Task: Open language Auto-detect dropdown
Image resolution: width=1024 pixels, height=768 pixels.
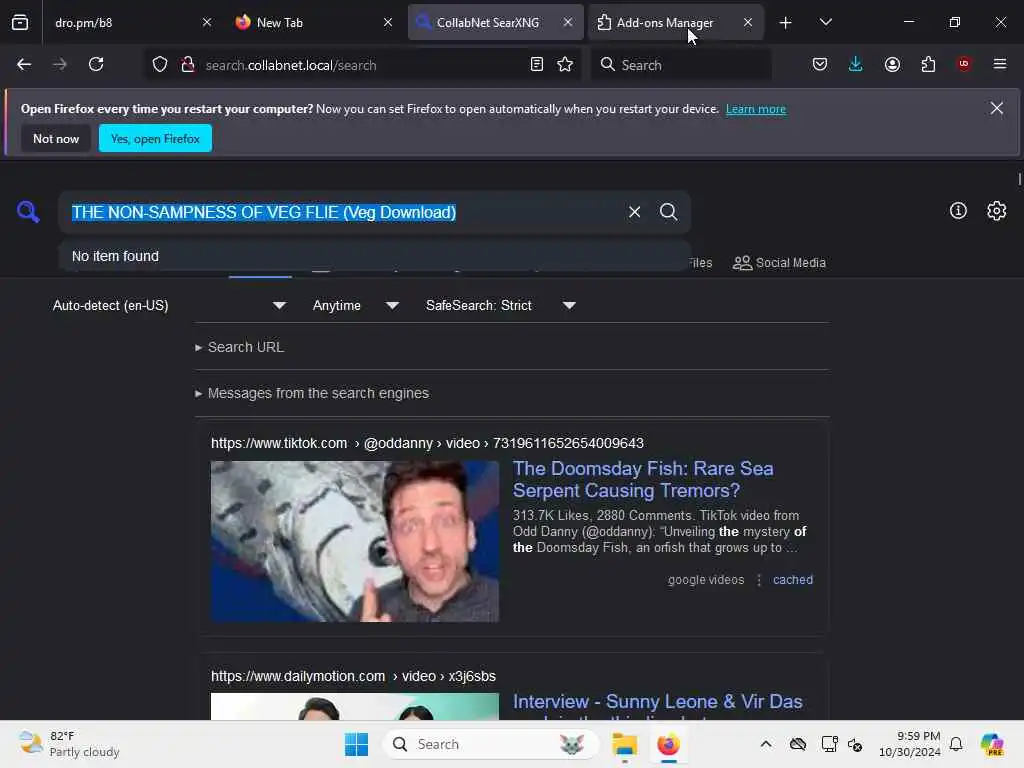Action: pyautogui.click(x=169, y=305)
